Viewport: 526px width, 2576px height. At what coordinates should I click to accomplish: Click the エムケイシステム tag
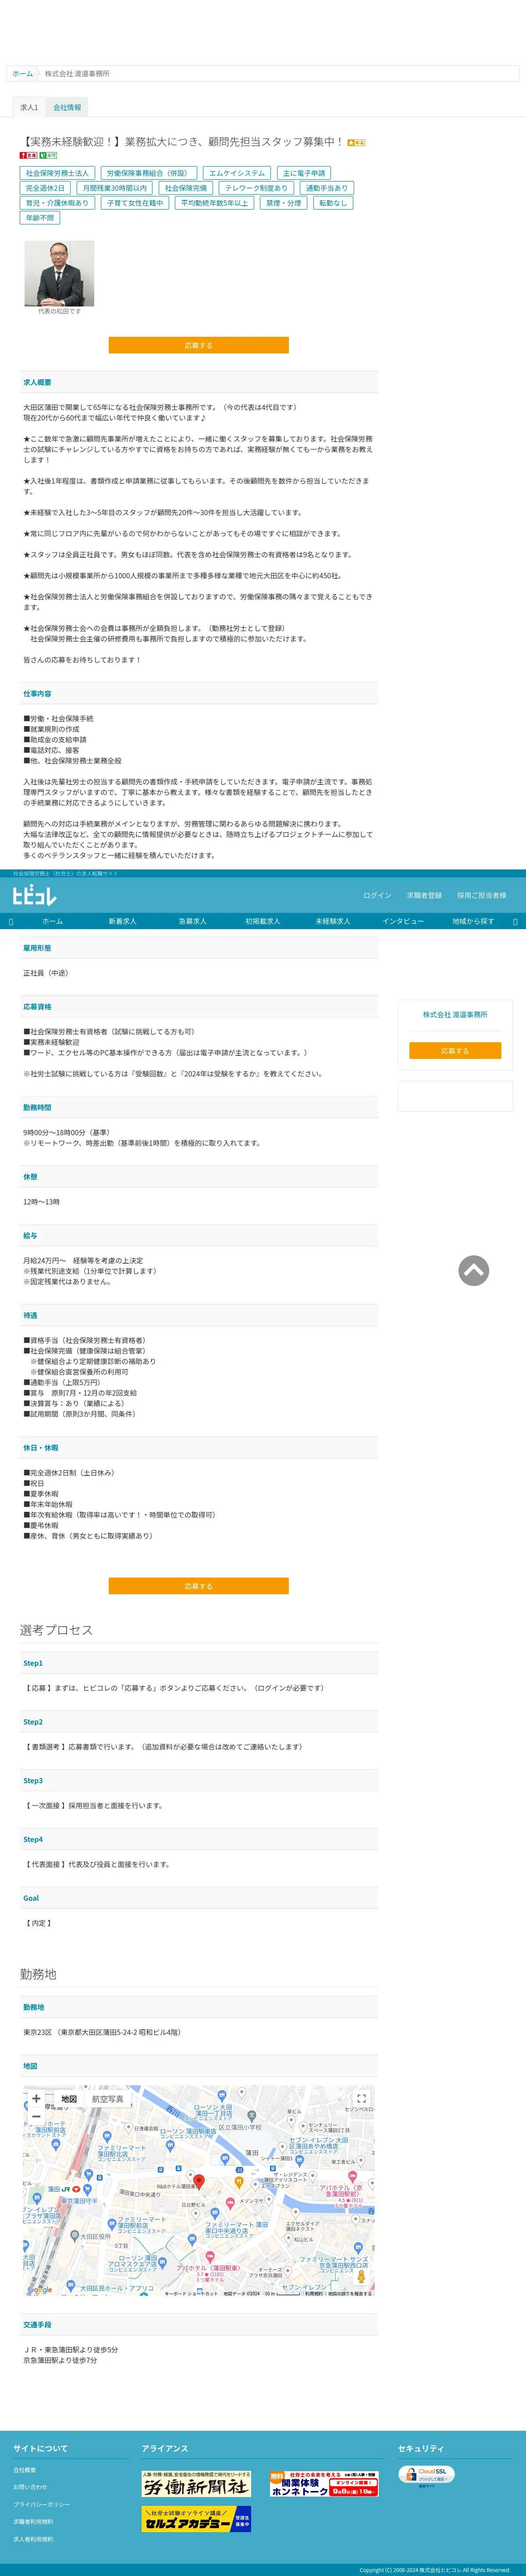tap(237, 173)
